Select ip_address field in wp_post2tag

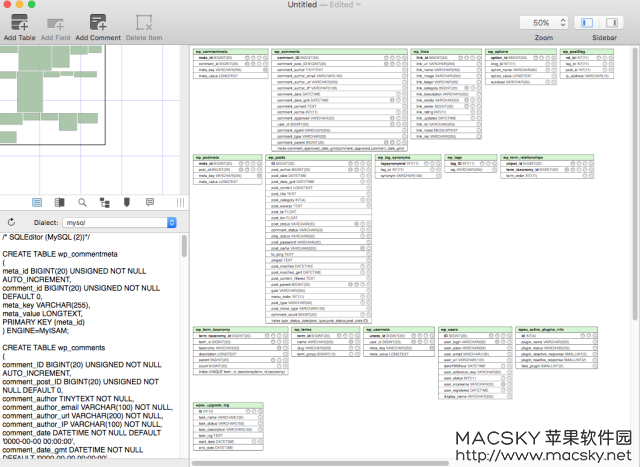coord(587,76)
